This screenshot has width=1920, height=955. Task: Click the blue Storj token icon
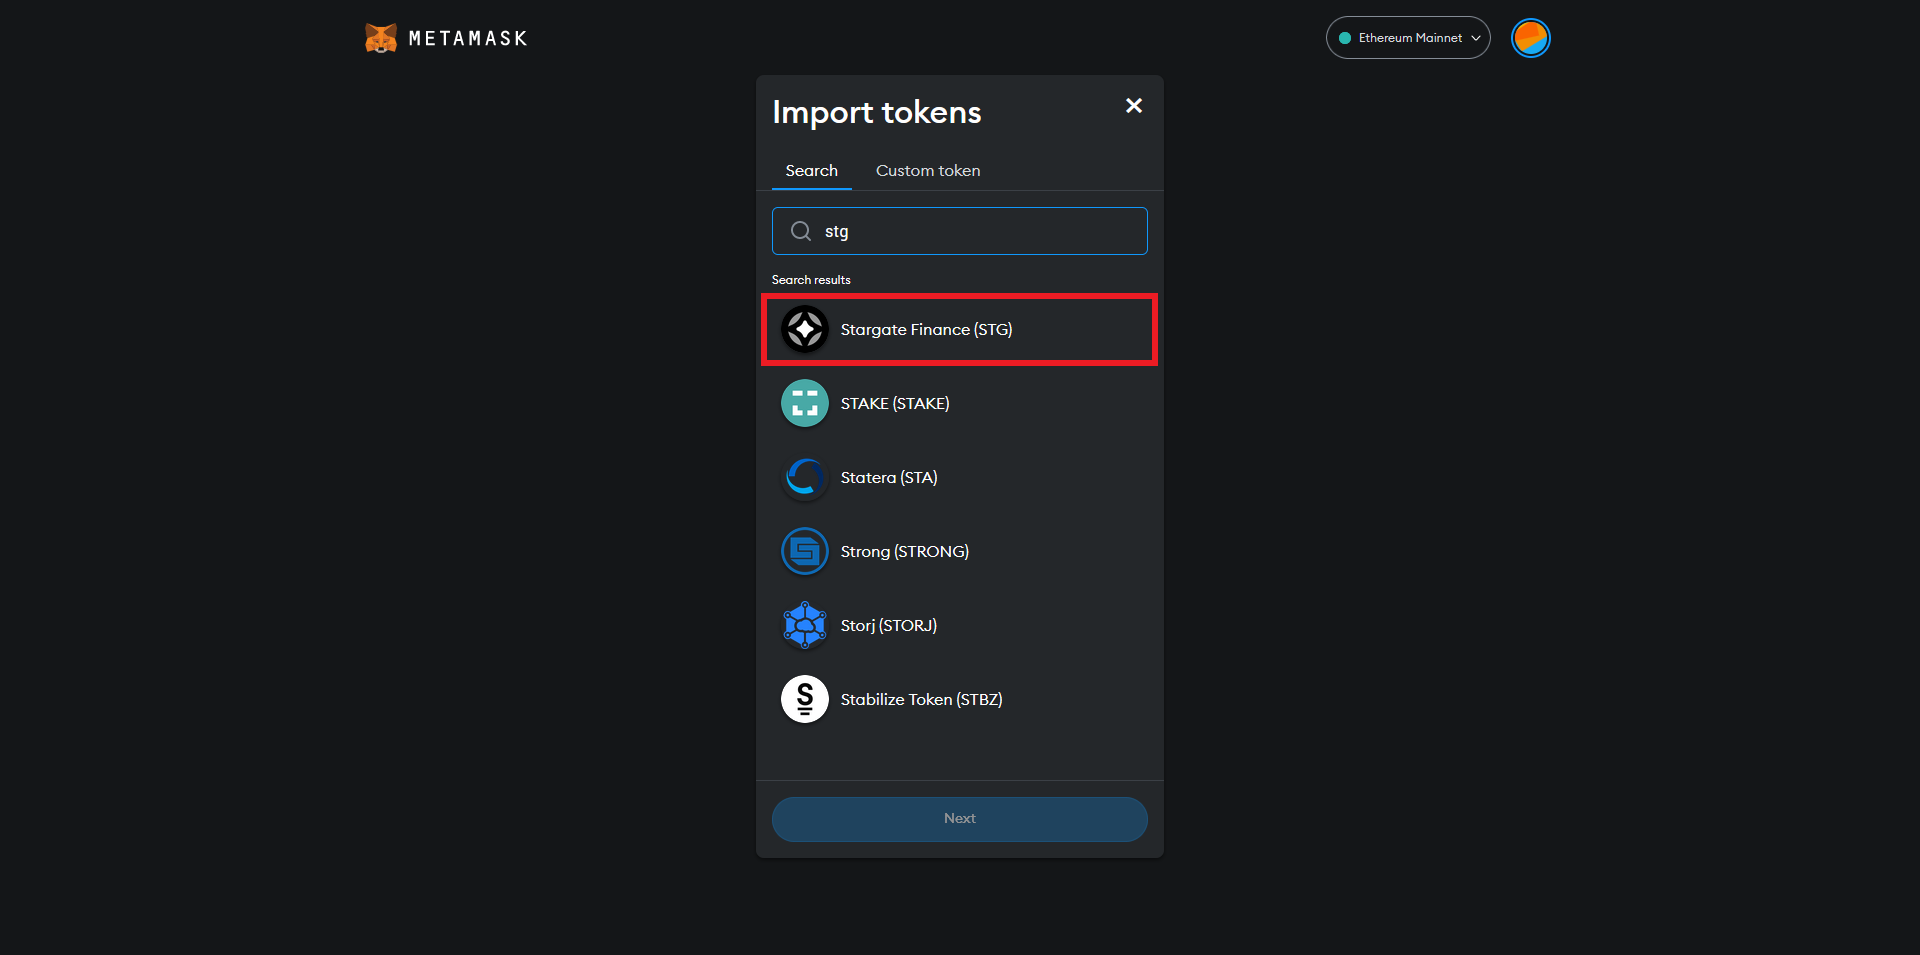pyautogui.click(x=804, y=625)
